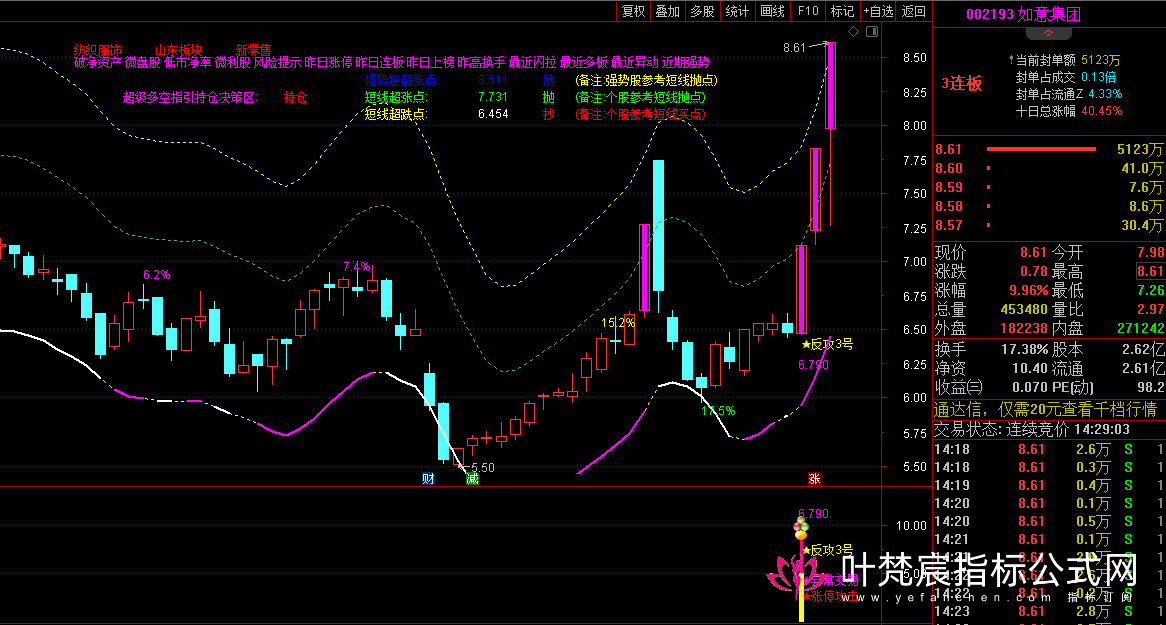
Task: Click the 山东板块 sector tag
Action: pos(178,50)
